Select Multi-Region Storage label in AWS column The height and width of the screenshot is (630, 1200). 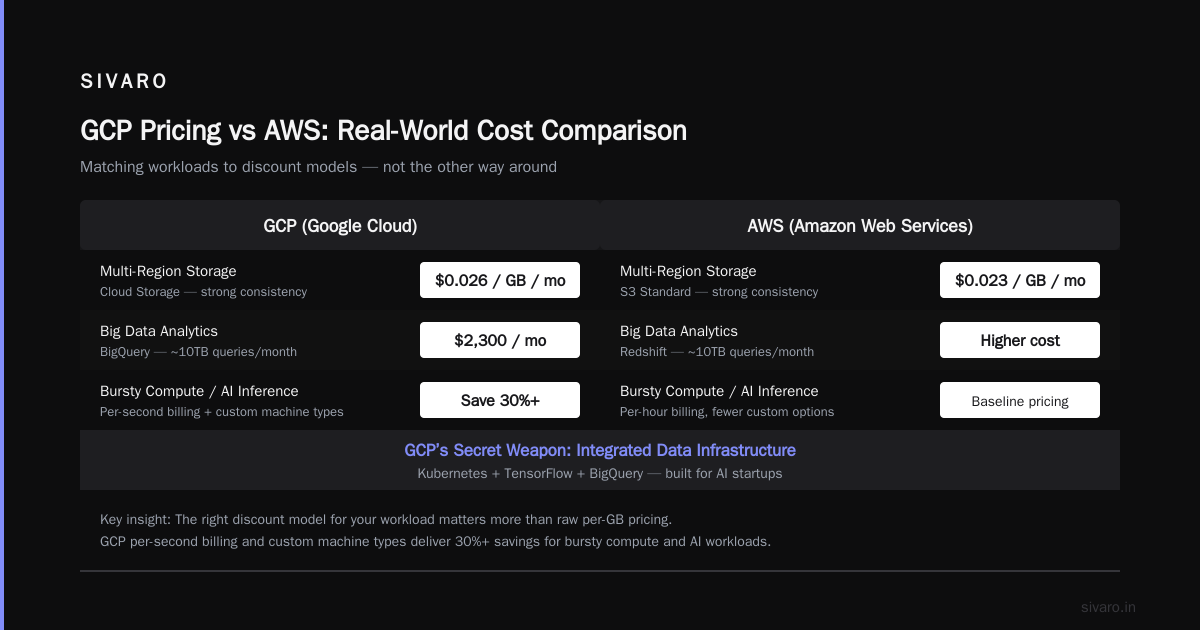[x=688, y=271]
